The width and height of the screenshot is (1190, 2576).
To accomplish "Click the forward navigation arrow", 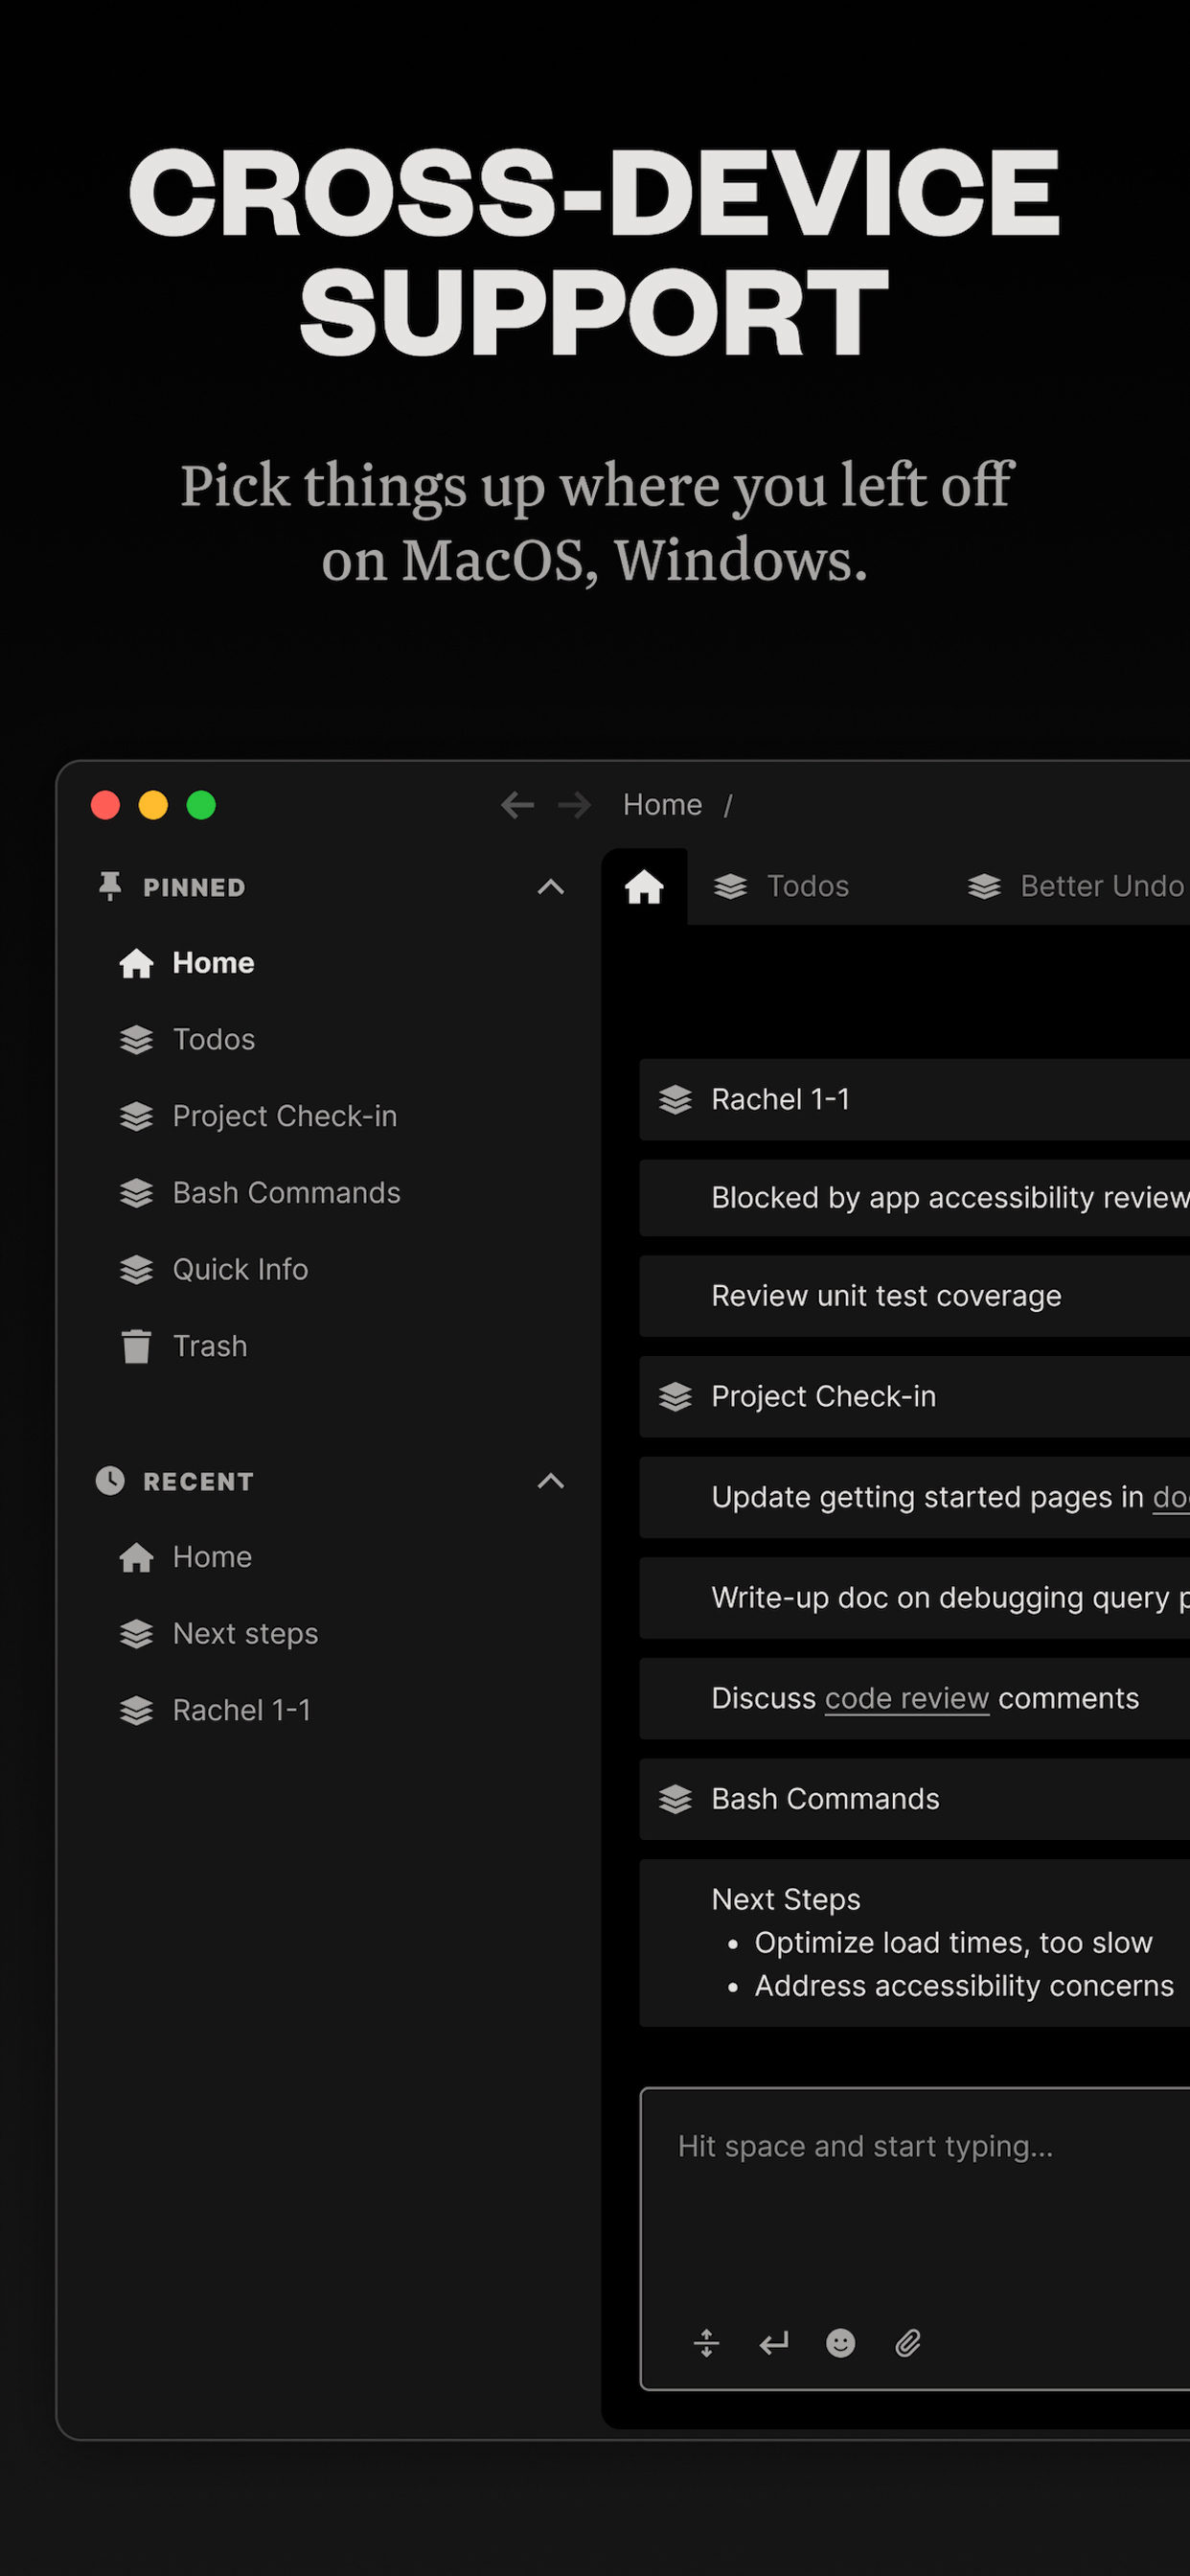I will (x=574, y=805).
